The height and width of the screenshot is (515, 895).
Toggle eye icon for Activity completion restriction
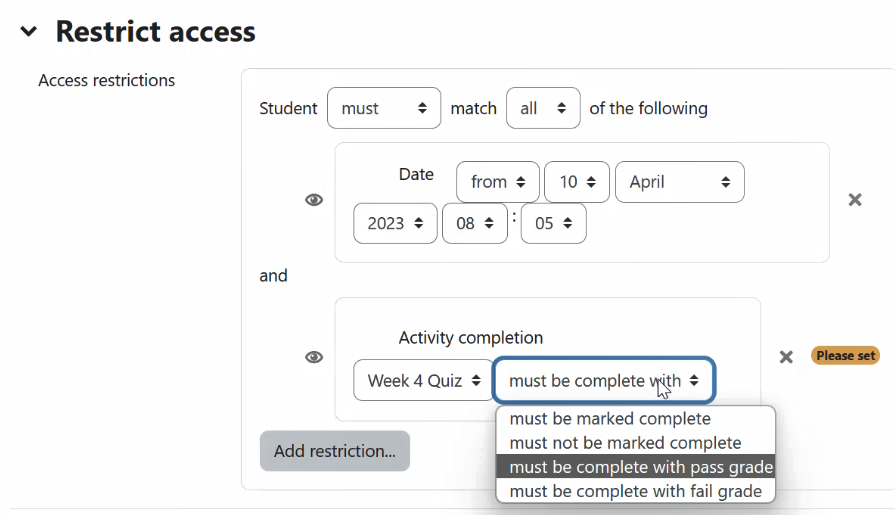click(x=314, y=357)
